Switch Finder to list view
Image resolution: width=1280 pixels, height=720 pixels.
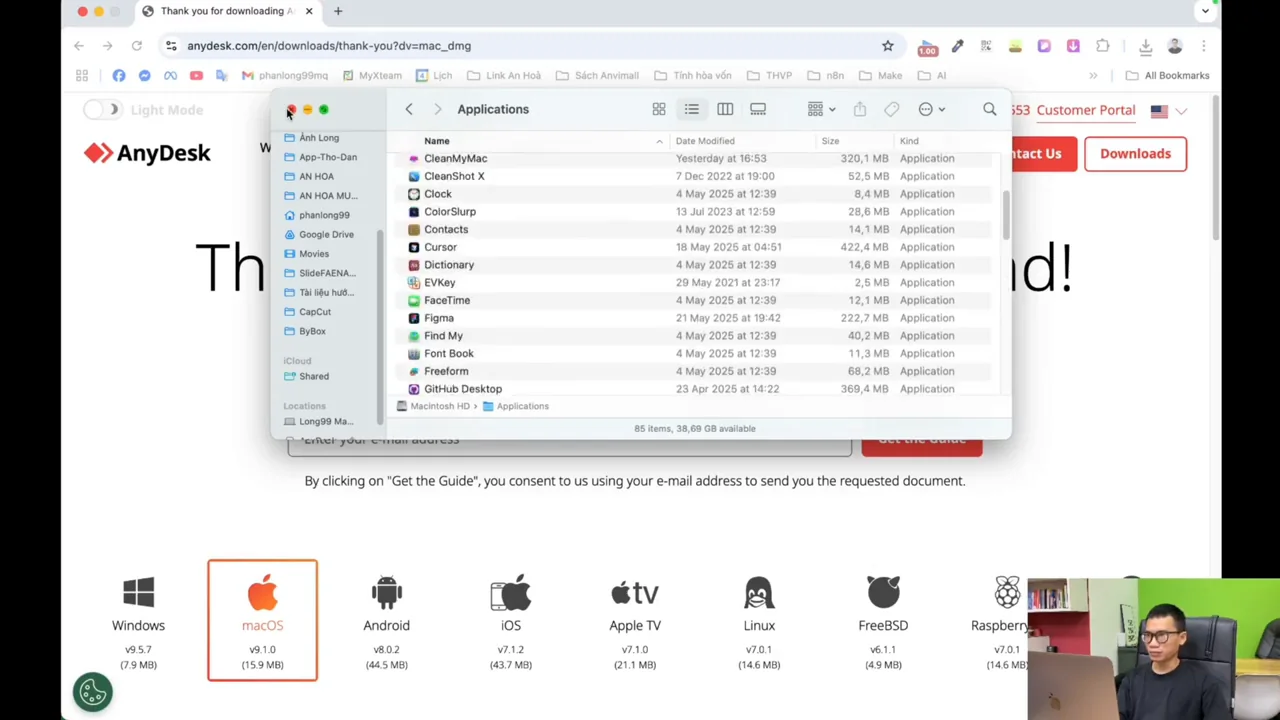pyautogui.click(x=692, y=109)
